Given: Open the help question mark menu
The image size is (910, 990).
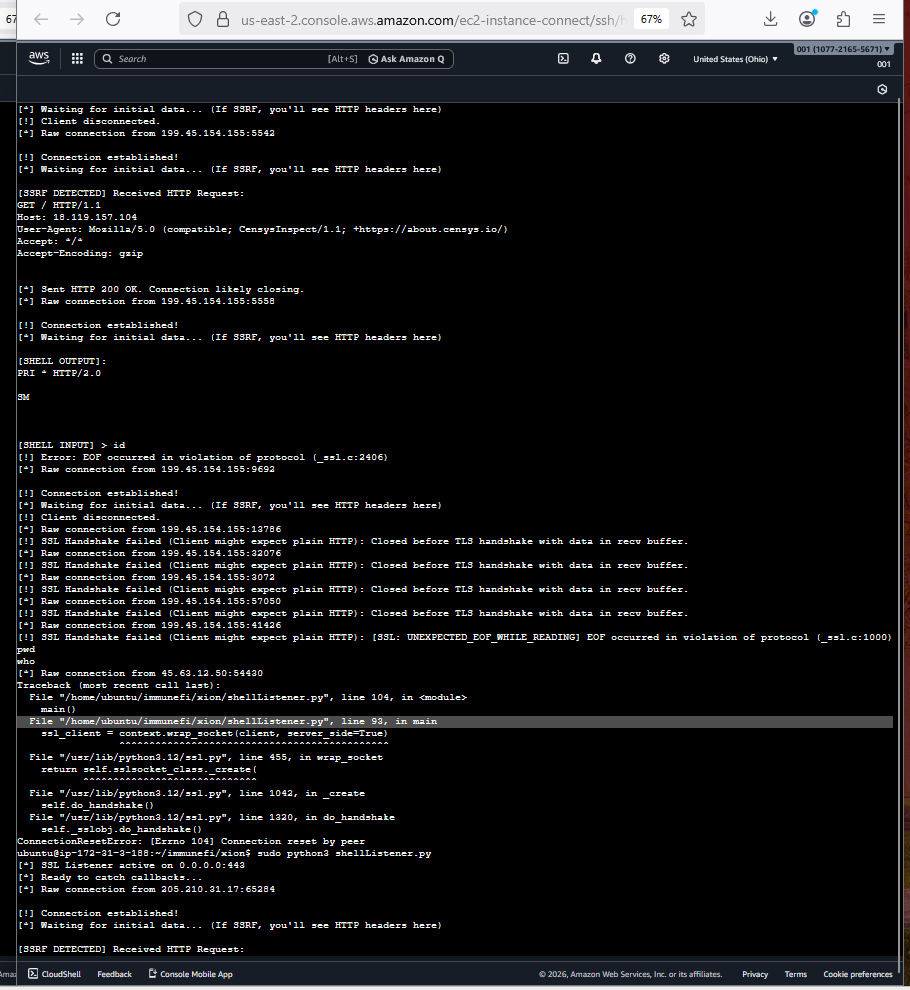Looking at the screenshot, I should [x=630, y=59].
